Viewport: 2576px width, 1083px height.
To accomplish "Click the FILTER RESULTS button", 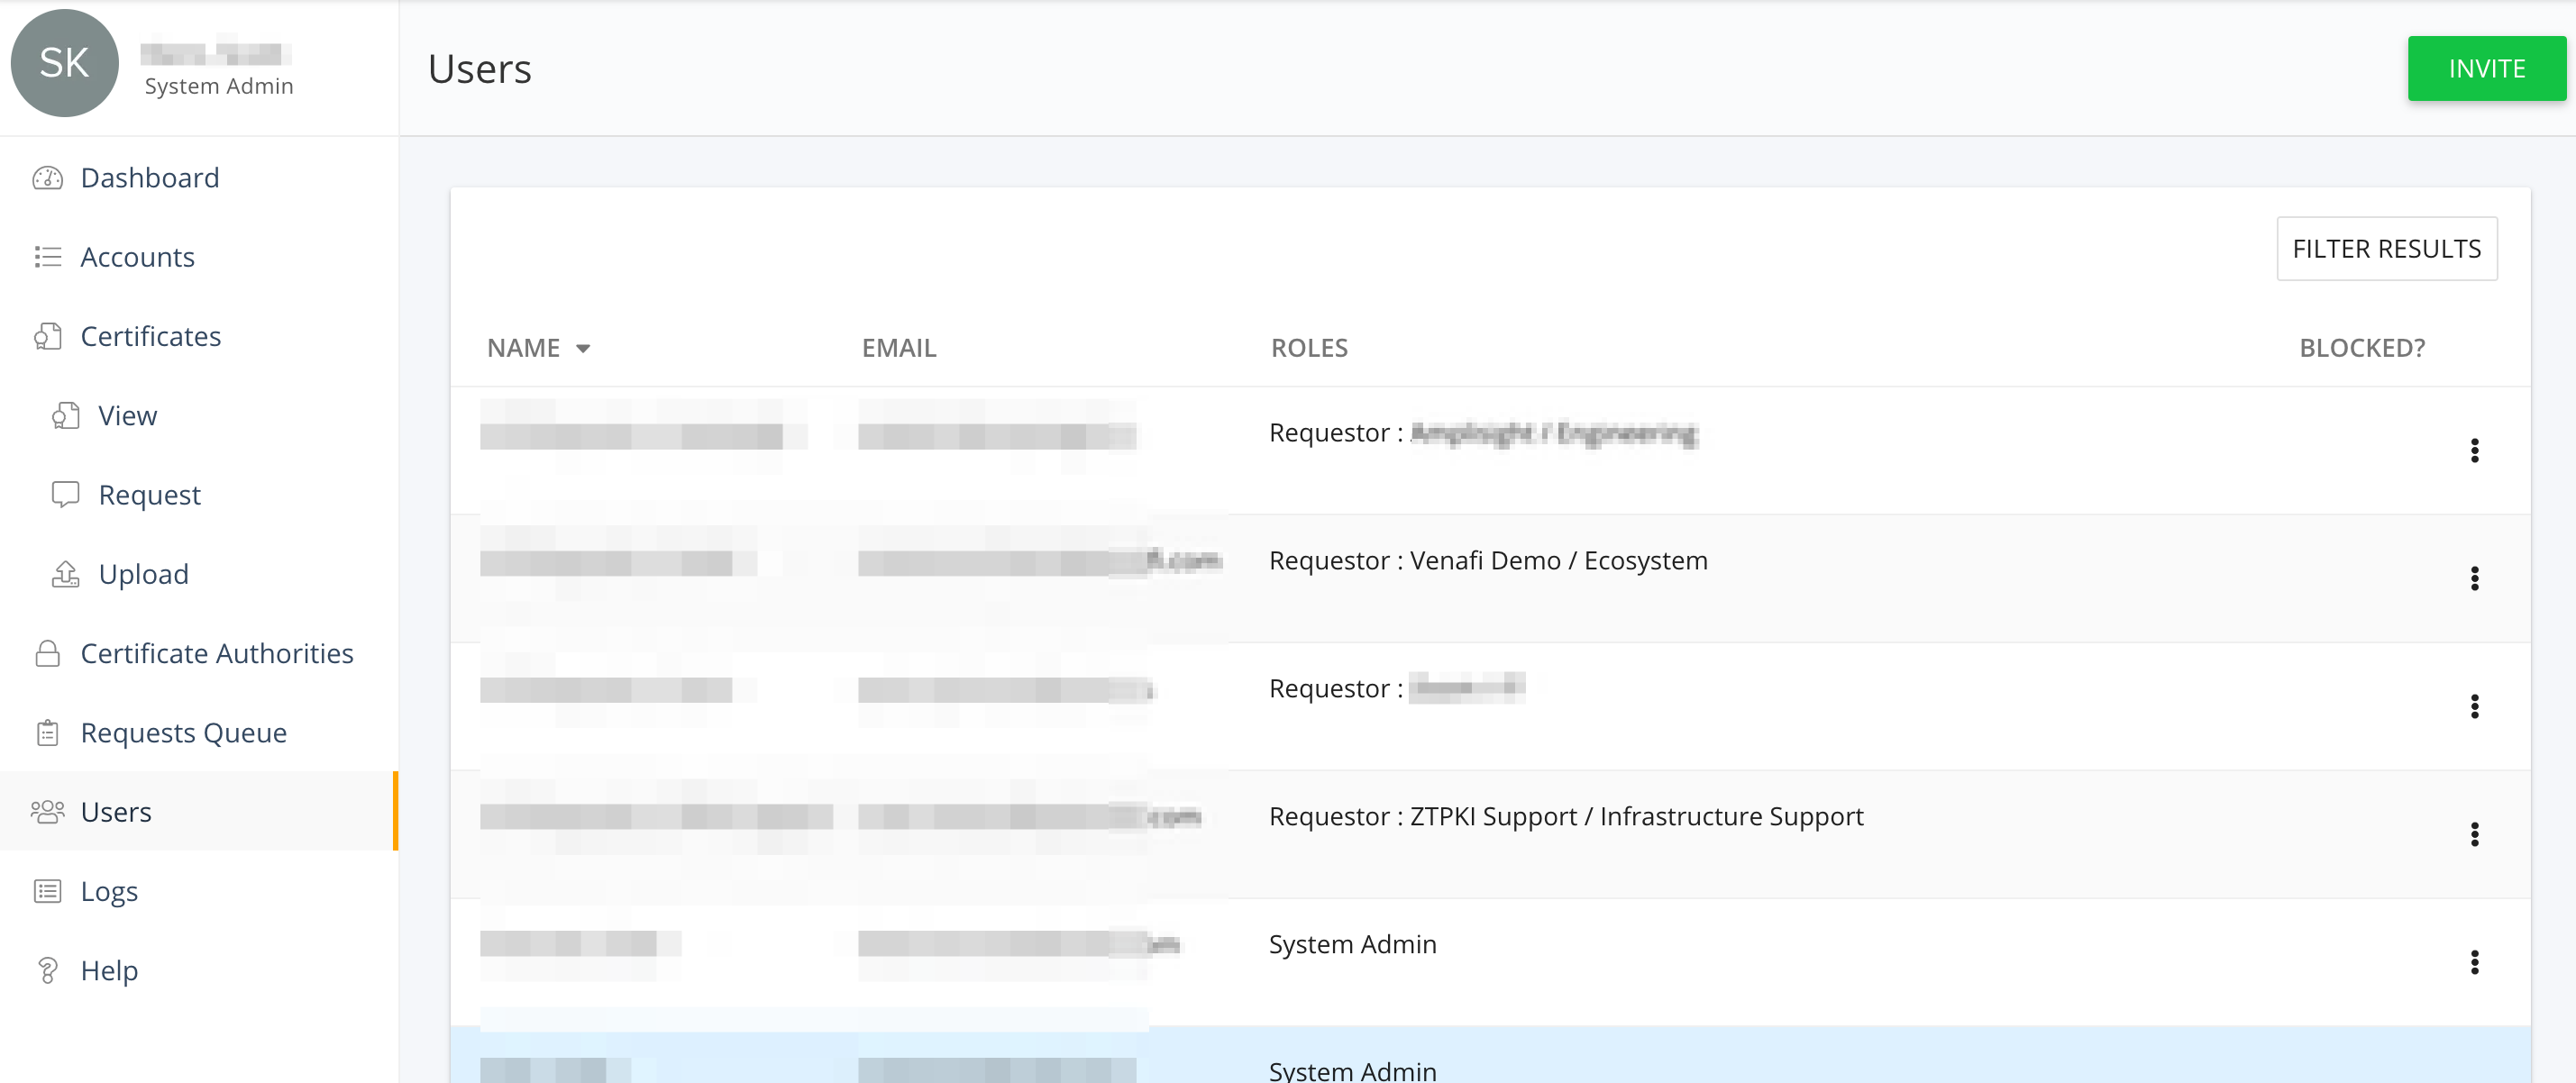I will [x=2386, y=248].
